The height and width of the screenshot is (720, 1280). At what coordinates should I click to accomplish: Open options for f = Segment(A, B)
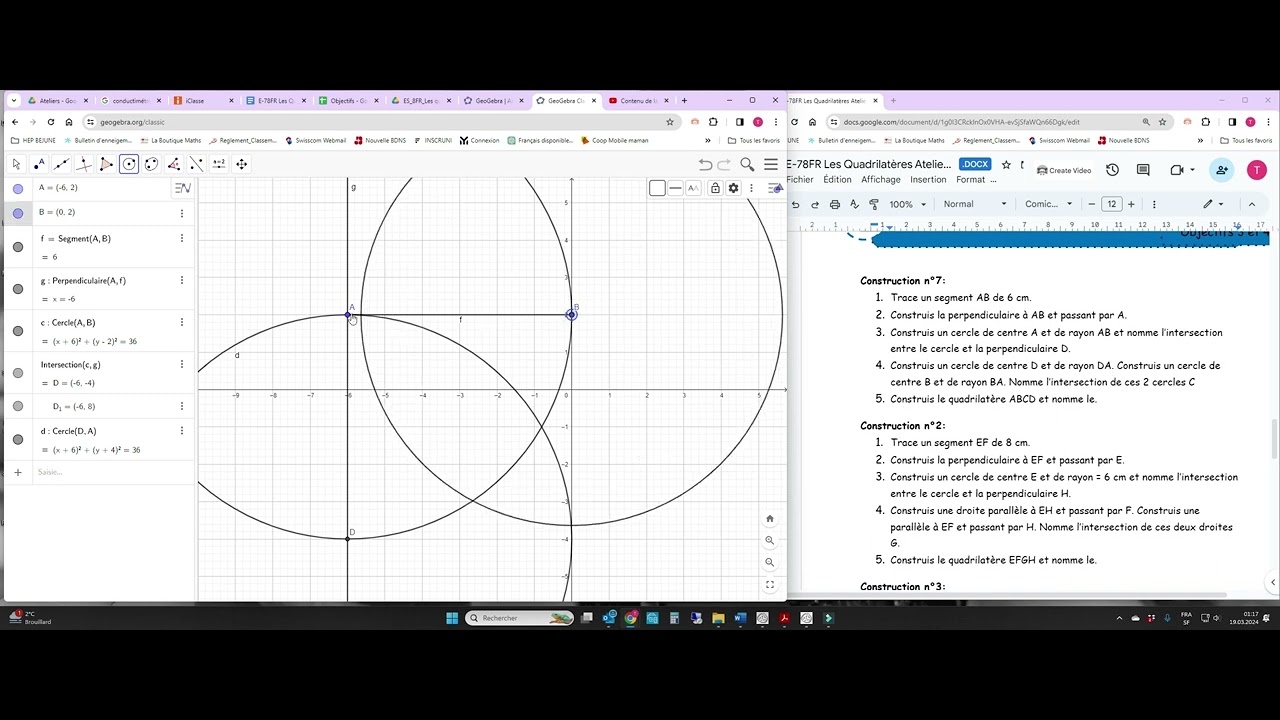coord(182,238)
